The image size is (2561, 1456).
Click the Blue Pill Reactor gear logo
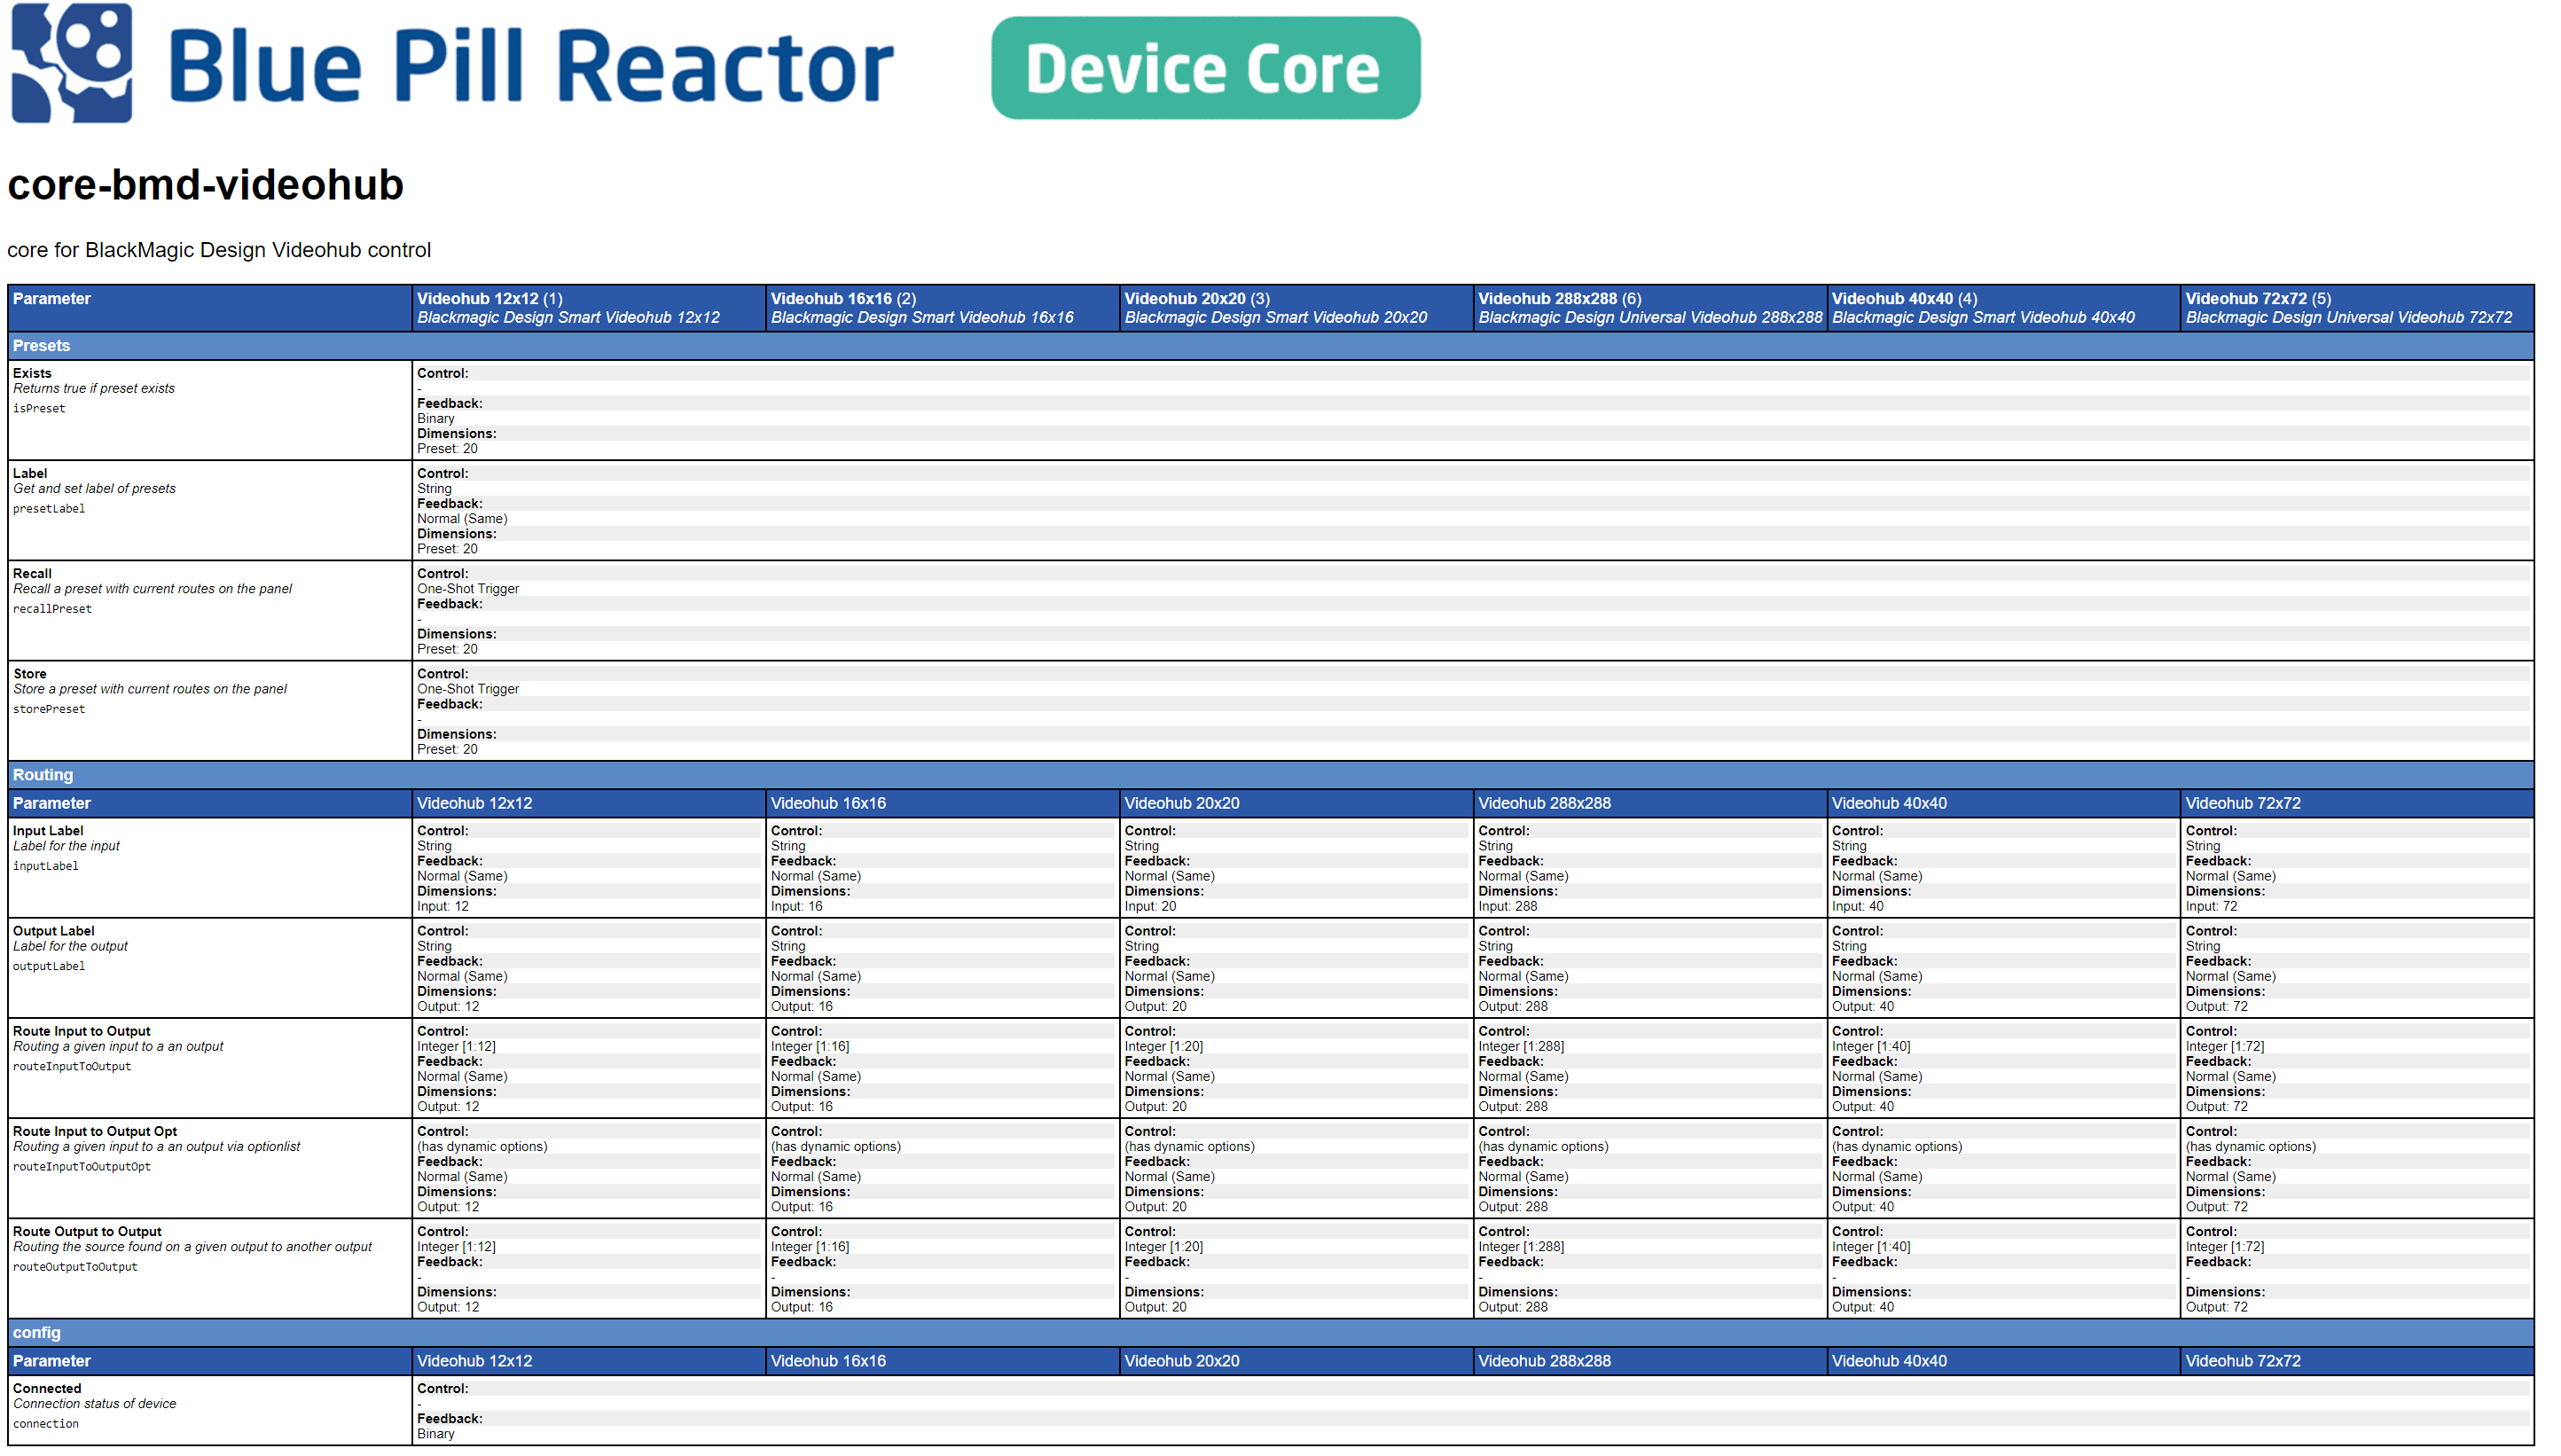coord(71,63)
